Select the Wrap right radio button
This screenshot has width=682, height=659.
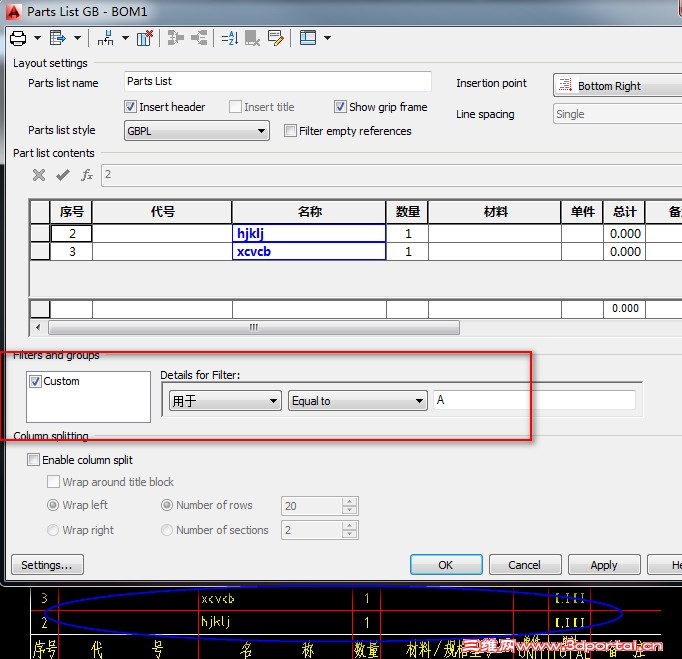[x=53, y=530]
